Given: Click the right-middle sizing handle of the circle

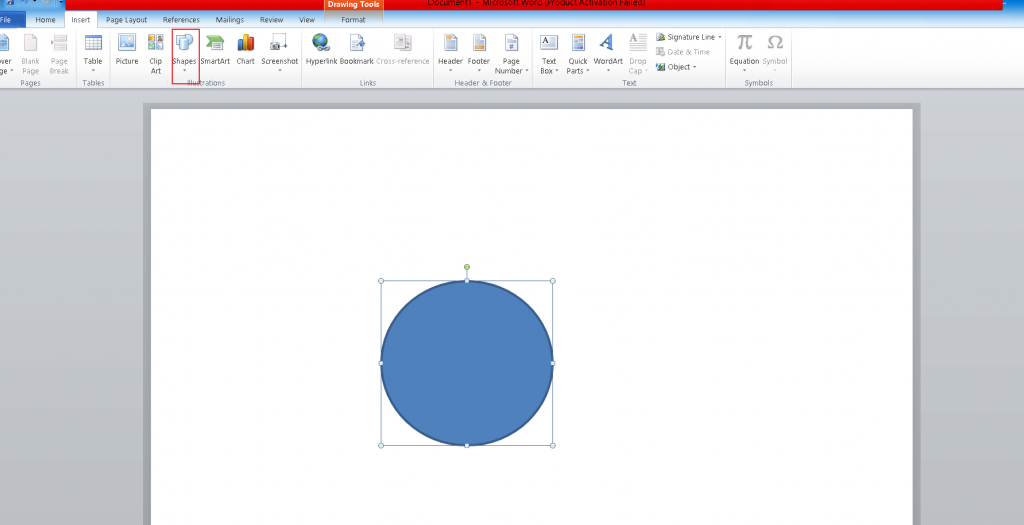Looking at the screenshot, I should pyautogui.click(x=553, y=363).
